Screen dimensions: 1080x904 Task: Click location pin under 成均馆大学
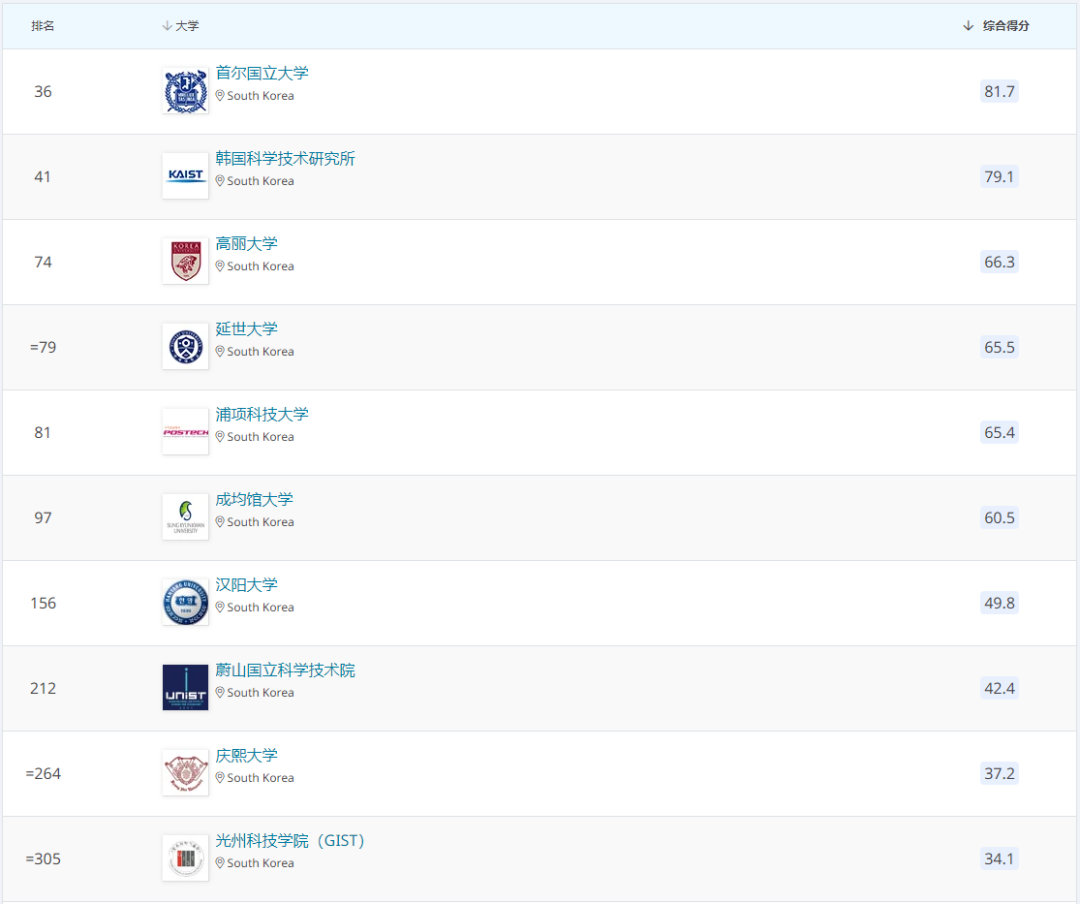[x=220, y=522]
